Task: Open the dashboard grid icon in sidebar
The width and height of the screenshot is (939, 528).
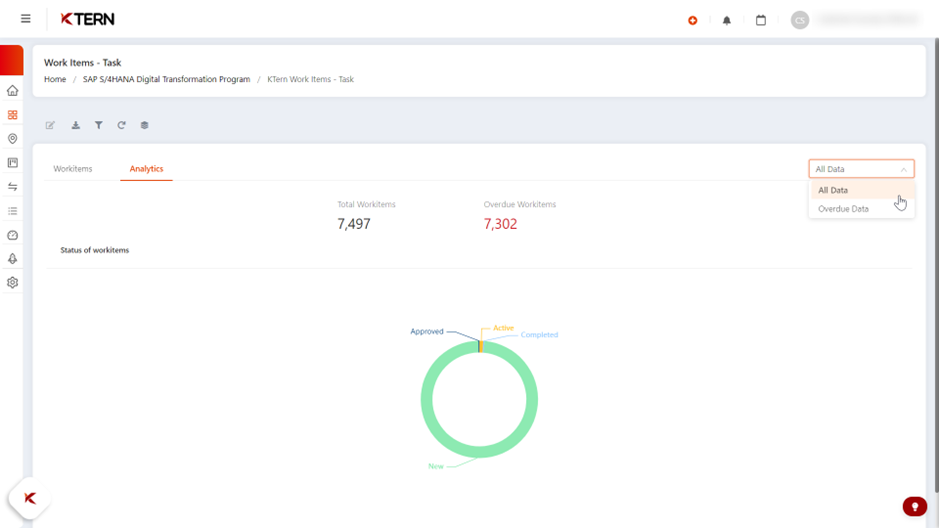Action: [13, 114]
